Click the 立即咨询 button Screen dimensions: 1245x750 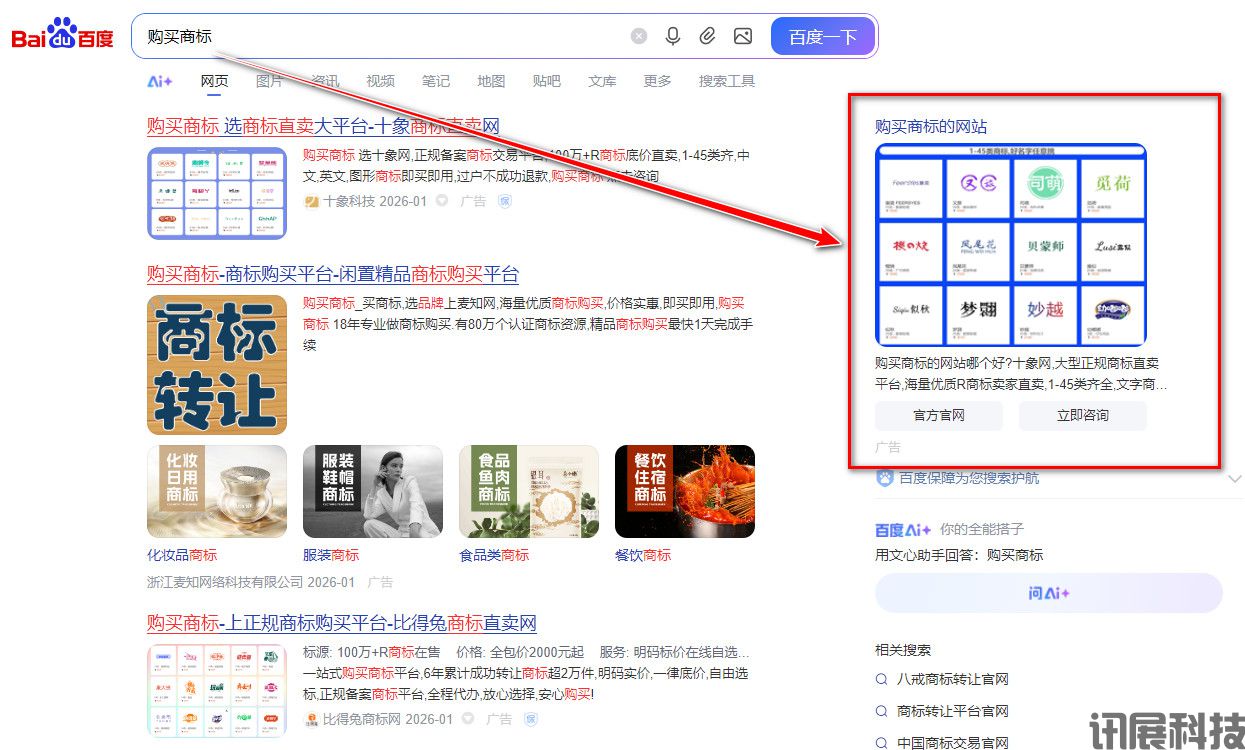[1083, 416]
